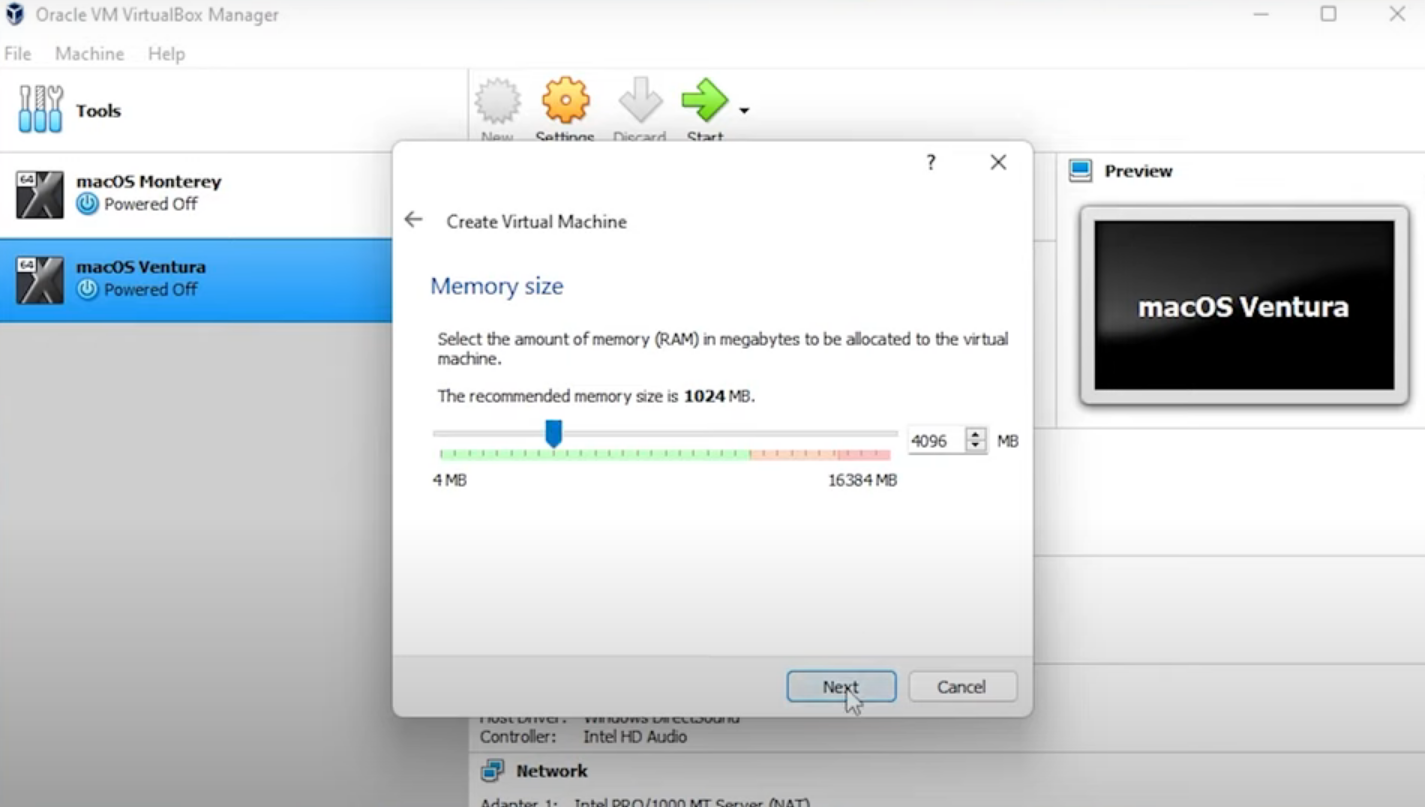Open Settings gear toolbar icon
The width and height of the screenshot is (1425, 807).
[x=565, y=101]
